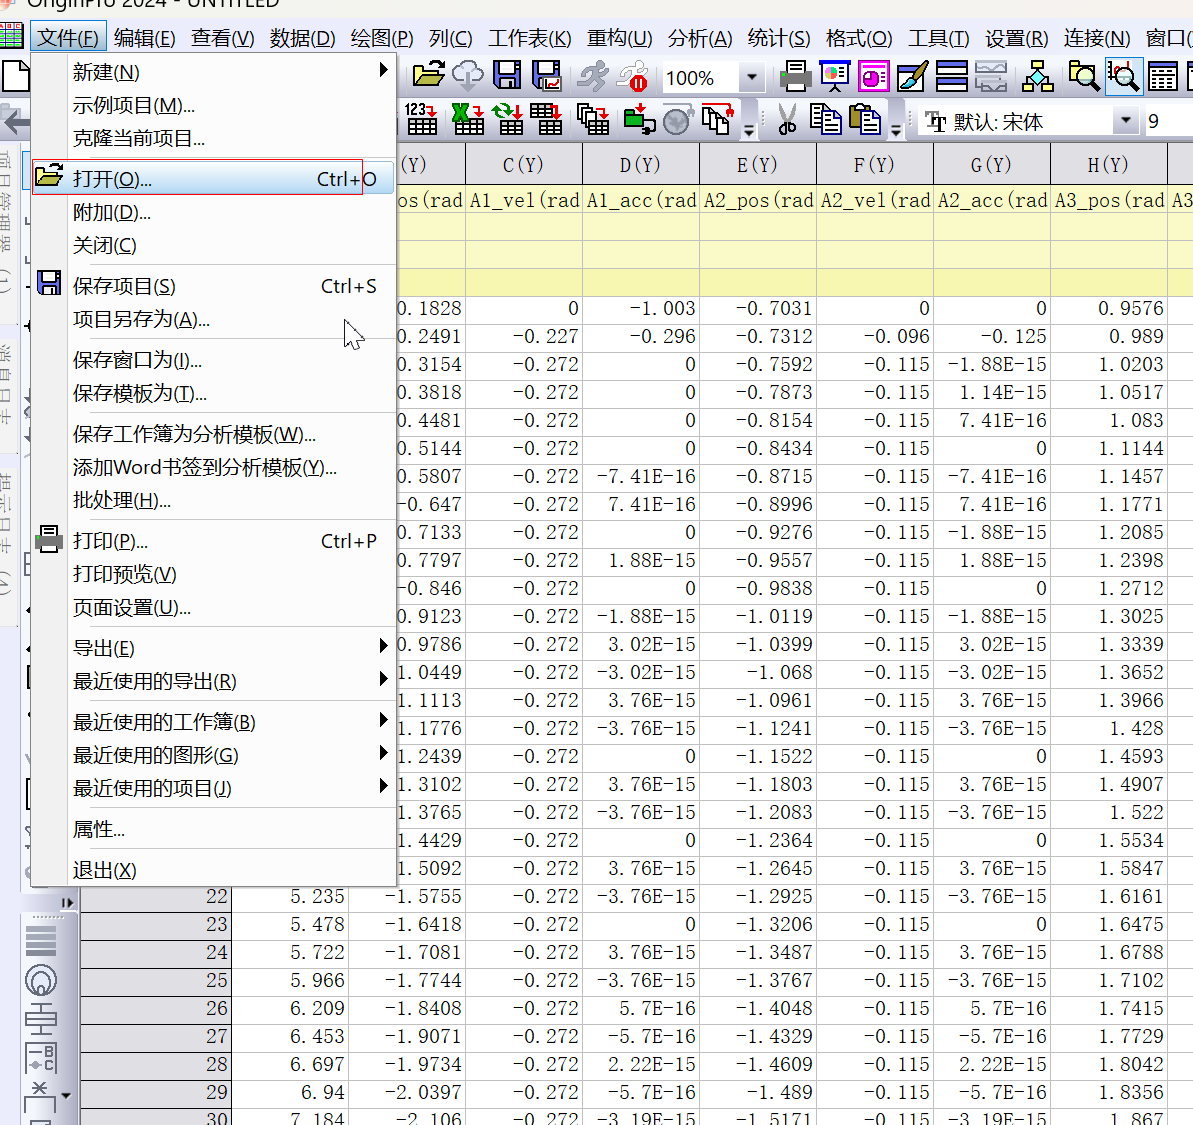Open the 编辑(E) menu
The width and height of the screenshot is (1193, 1125).
click(145, 37)
